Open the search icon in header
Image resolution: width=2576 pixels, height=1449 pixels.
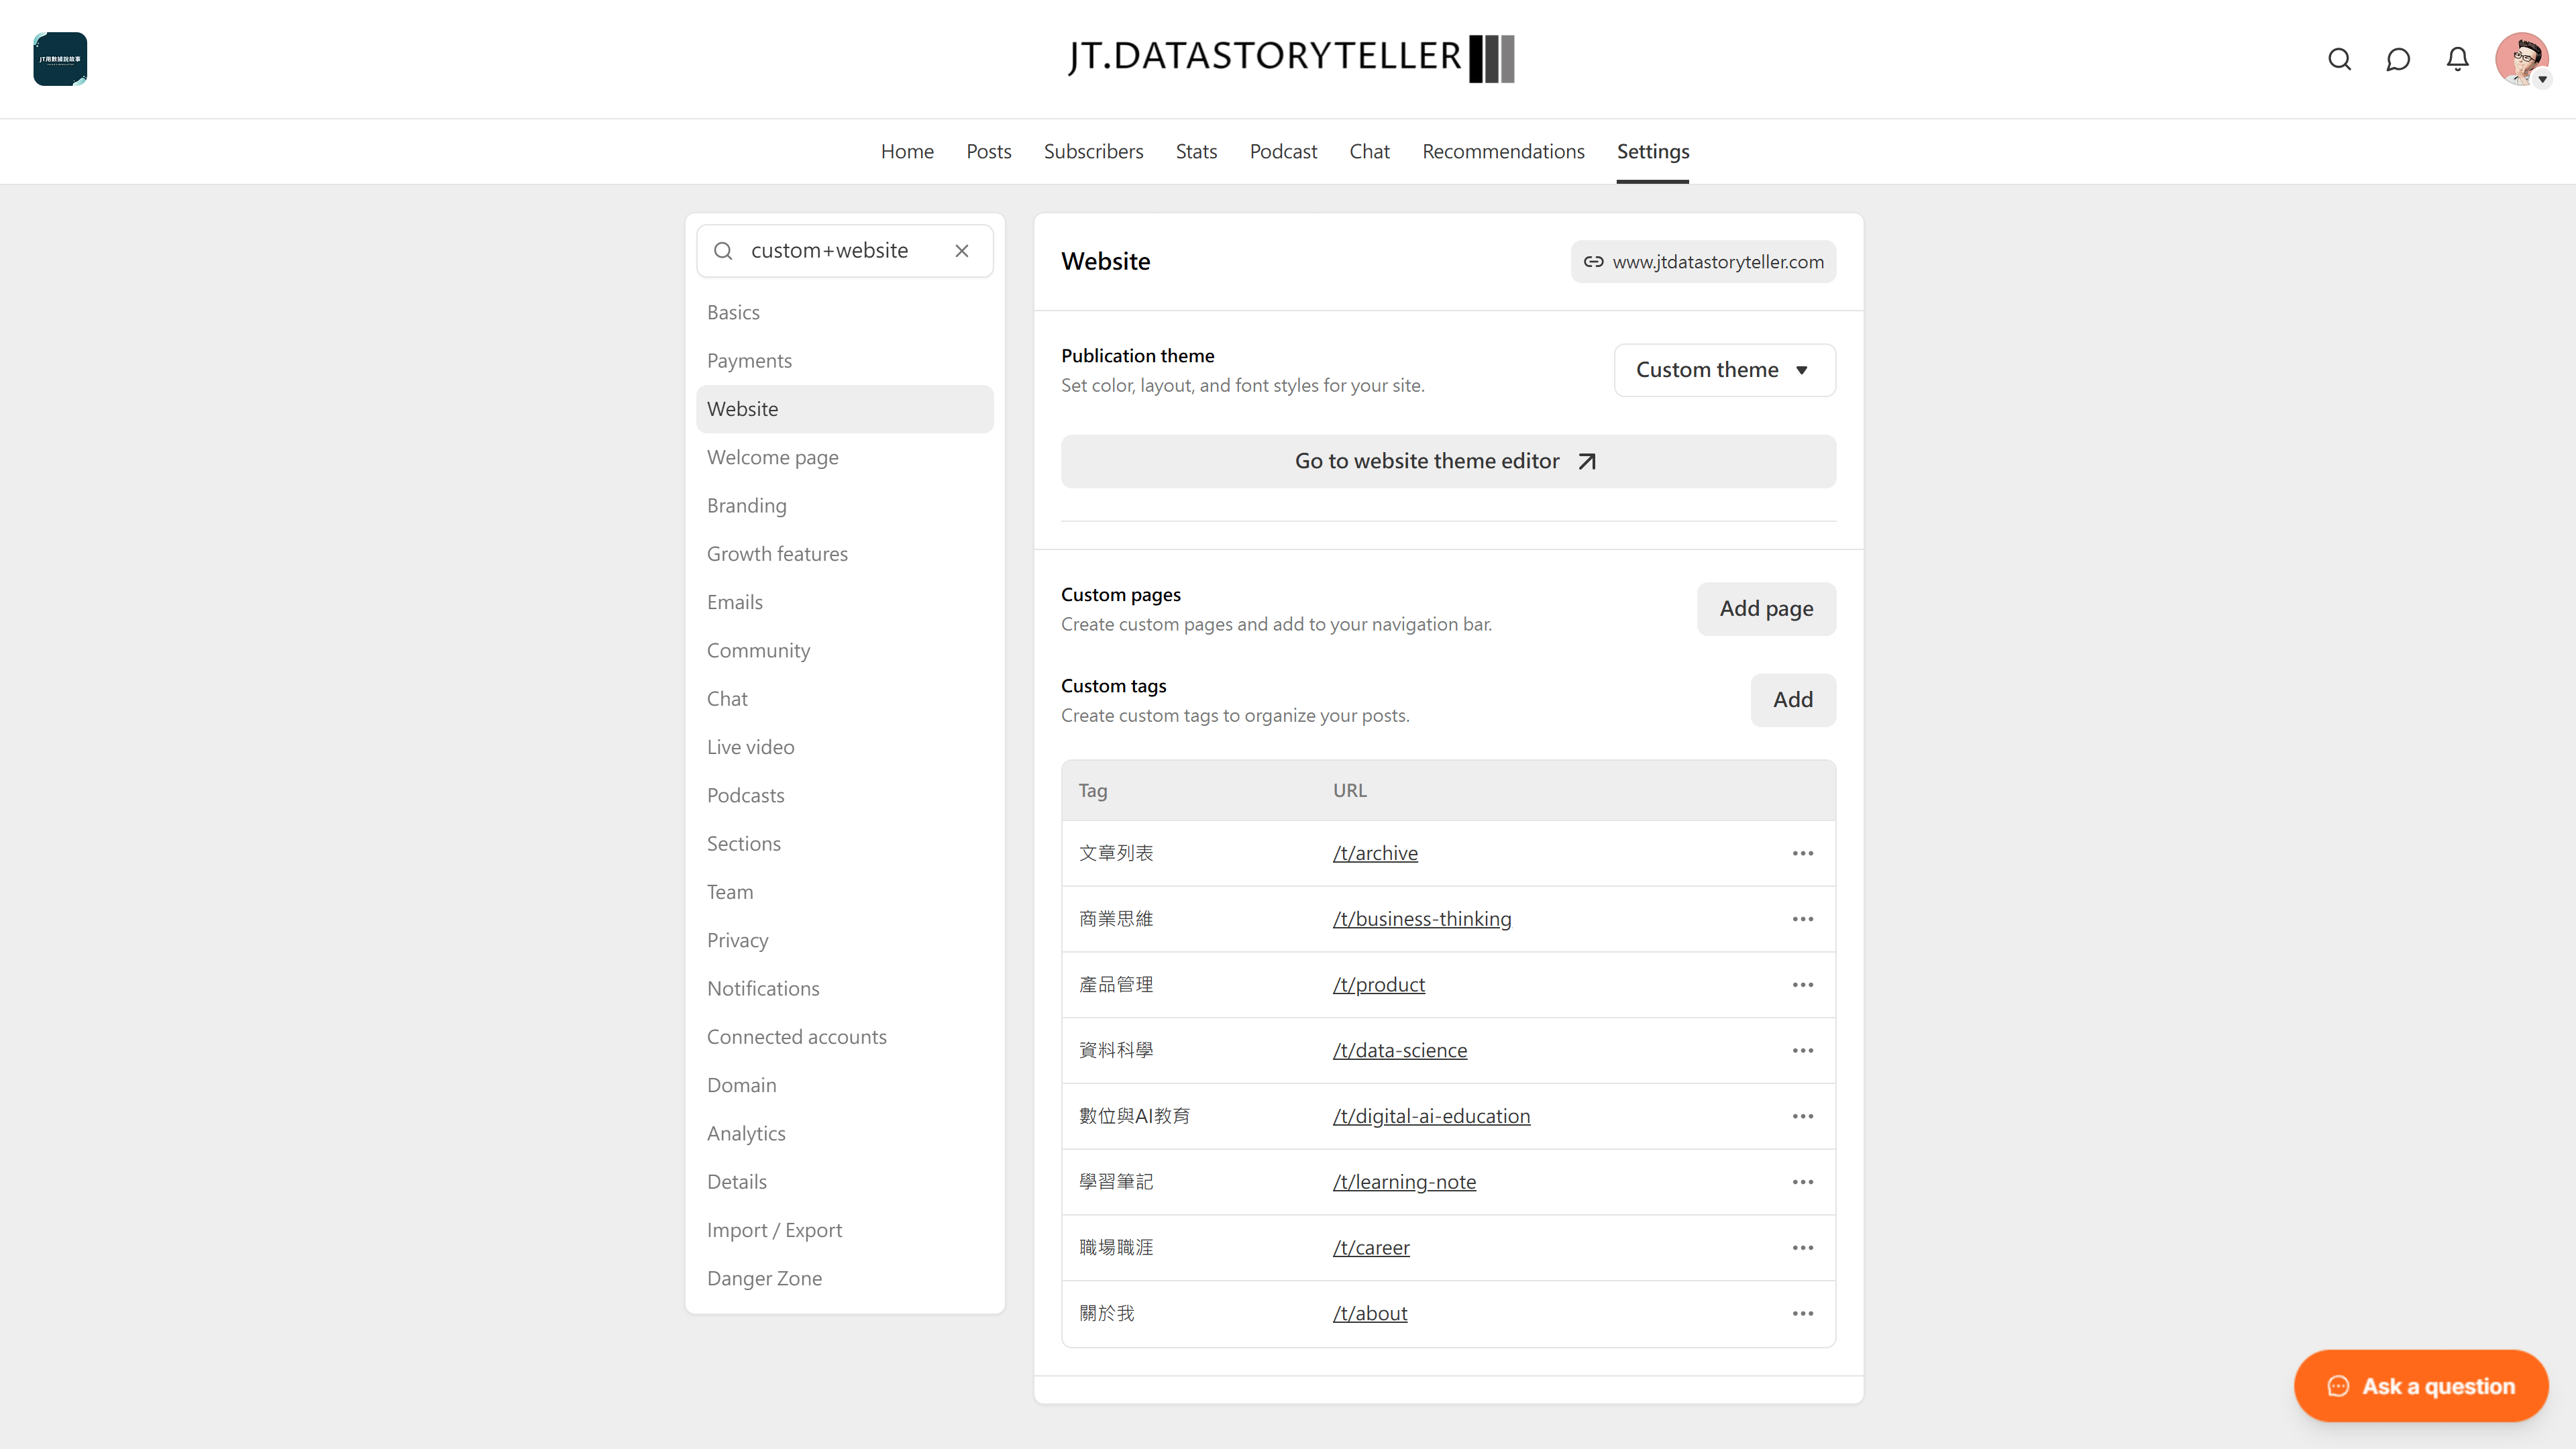coord(2339,59)
